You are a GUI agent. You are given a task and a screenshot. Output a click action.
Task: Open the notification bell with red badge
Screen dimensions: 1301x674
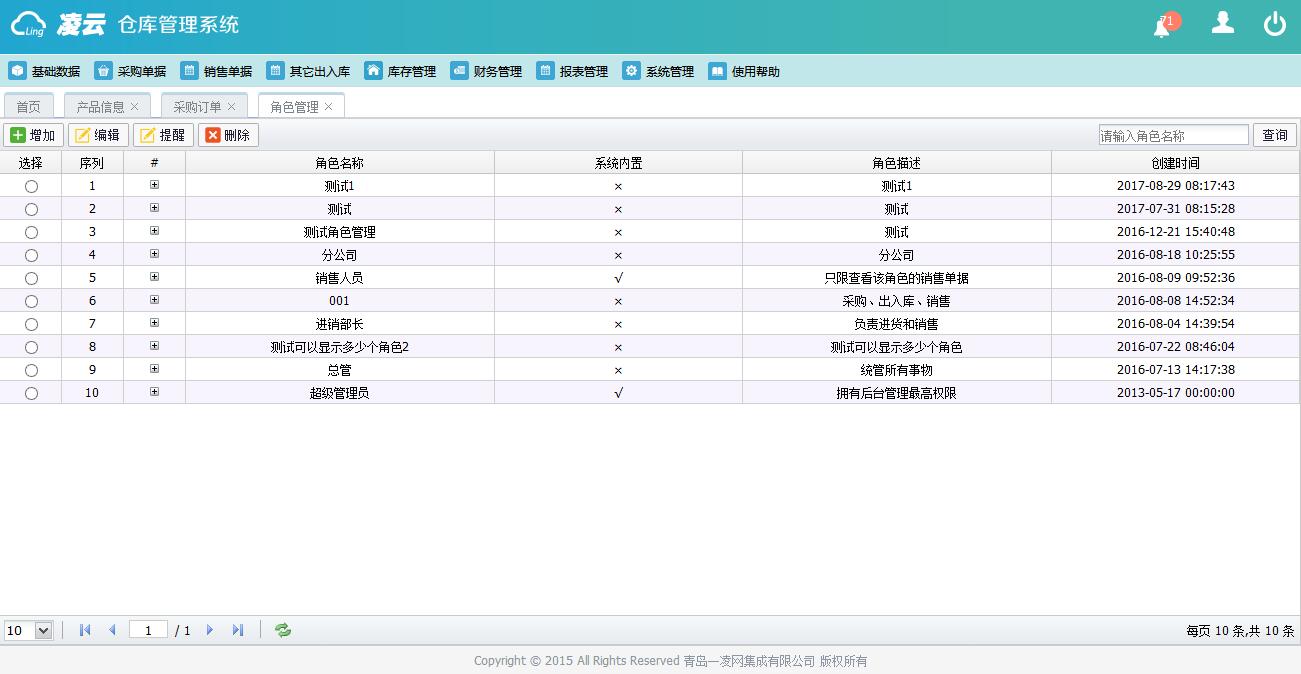(x=1163, y=25)
